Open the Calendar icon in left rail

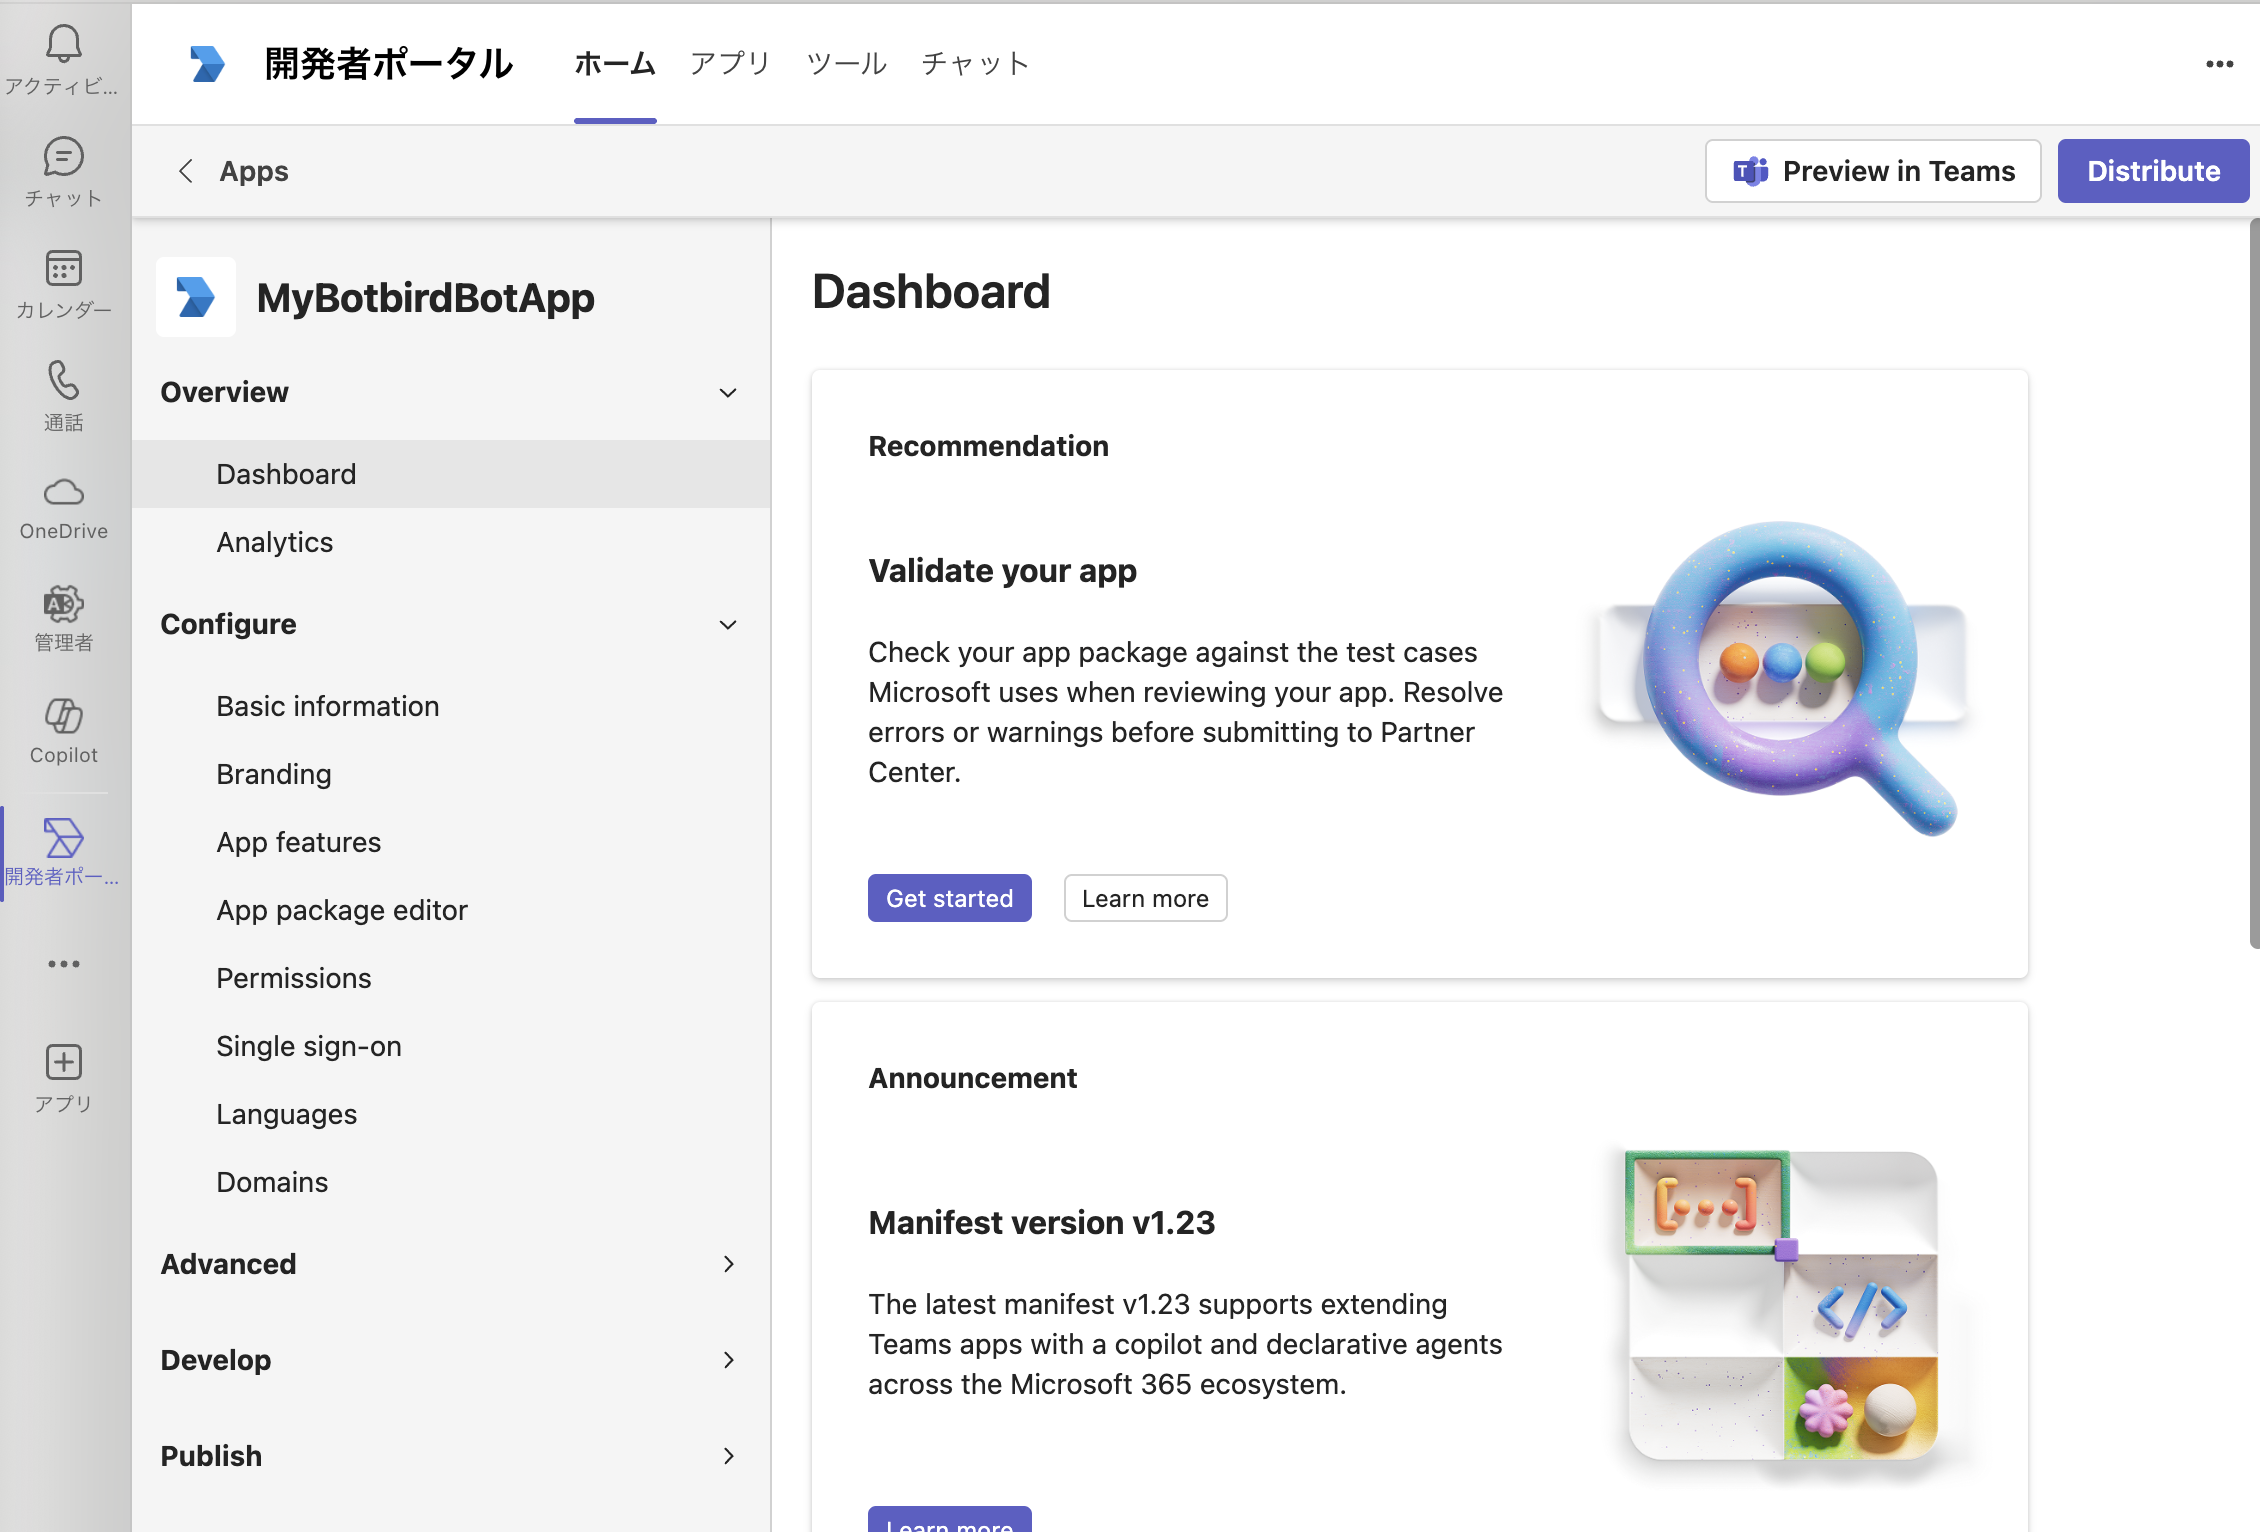tap(63, 269)
